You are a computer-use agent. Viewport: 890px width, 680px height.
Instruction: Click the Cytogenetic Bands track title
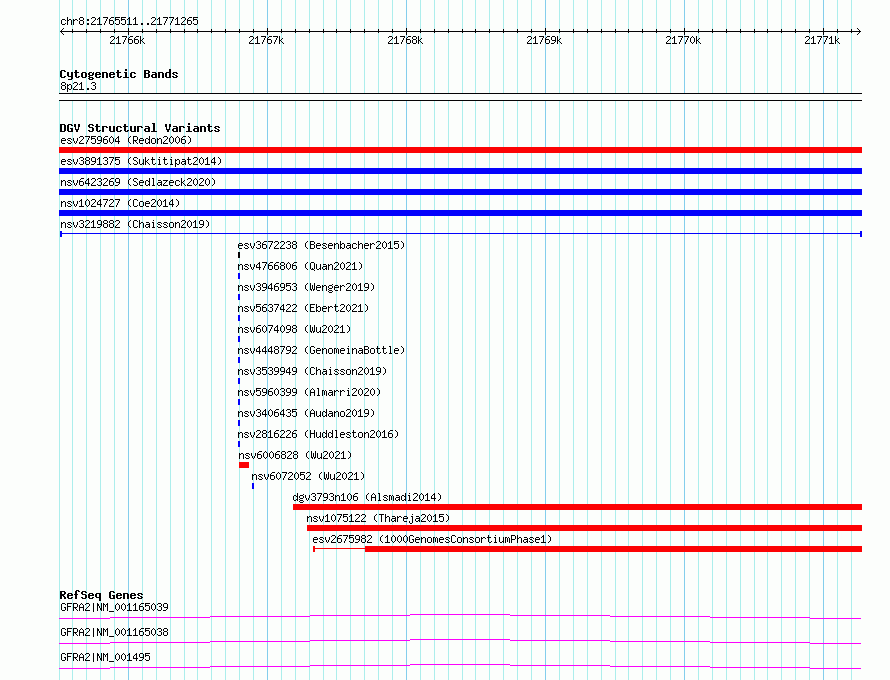coord(119,74)
